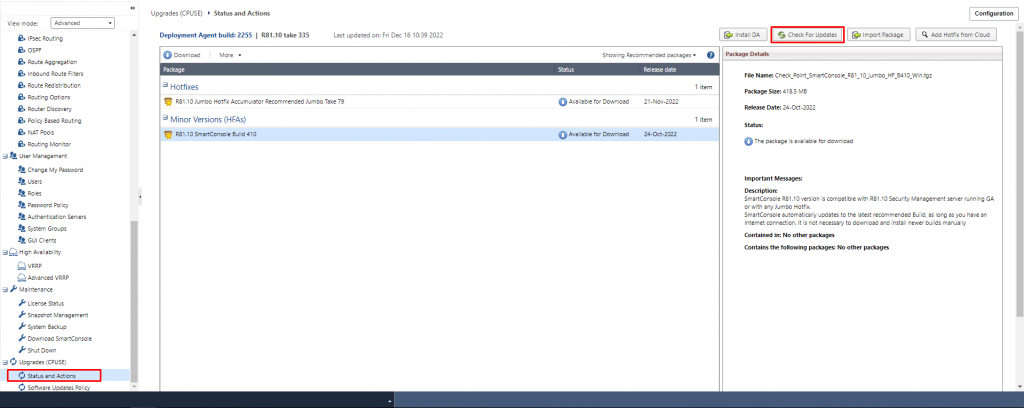Click the Download arrow icon in package toolbar
The width and height of the screenshot is (1024, 408).
[167, 55]
